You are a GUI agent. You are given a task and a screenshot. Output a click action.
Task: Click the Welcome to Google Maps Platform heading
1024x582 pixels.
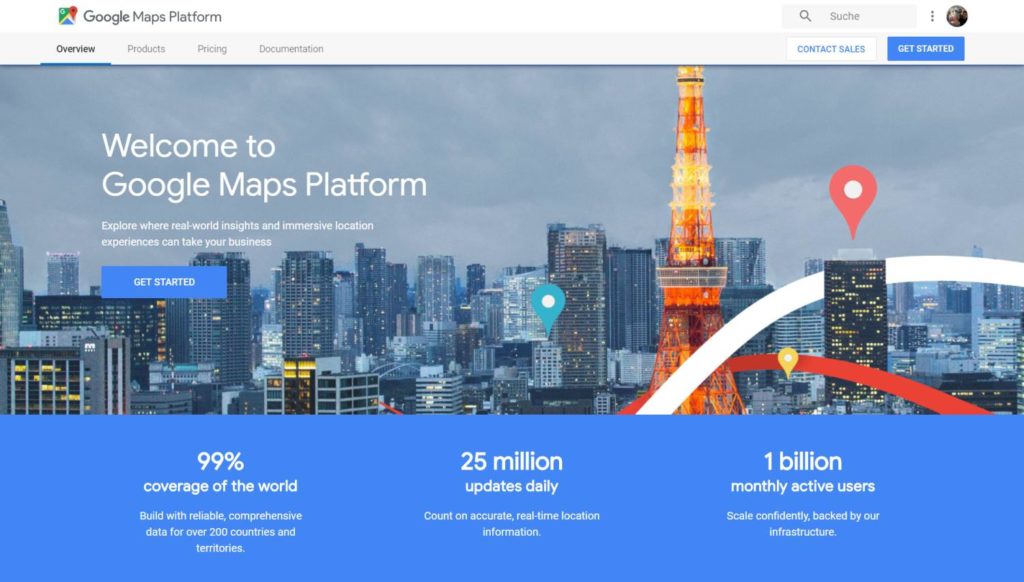(263, 166)
